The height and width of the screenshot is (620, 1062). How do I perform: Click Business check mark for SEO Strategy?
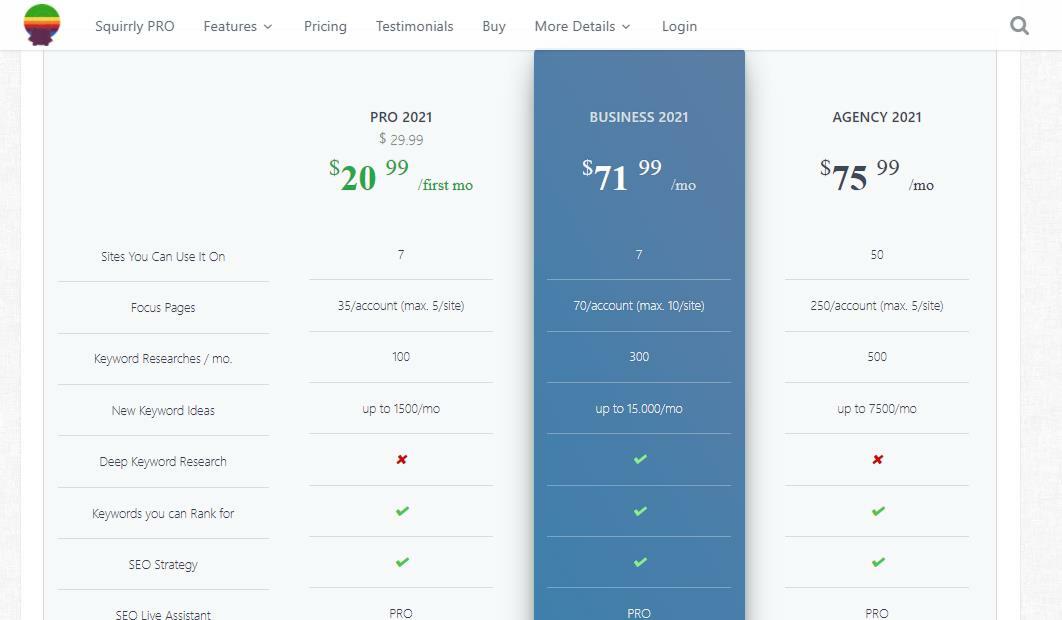tap(639, 562)
